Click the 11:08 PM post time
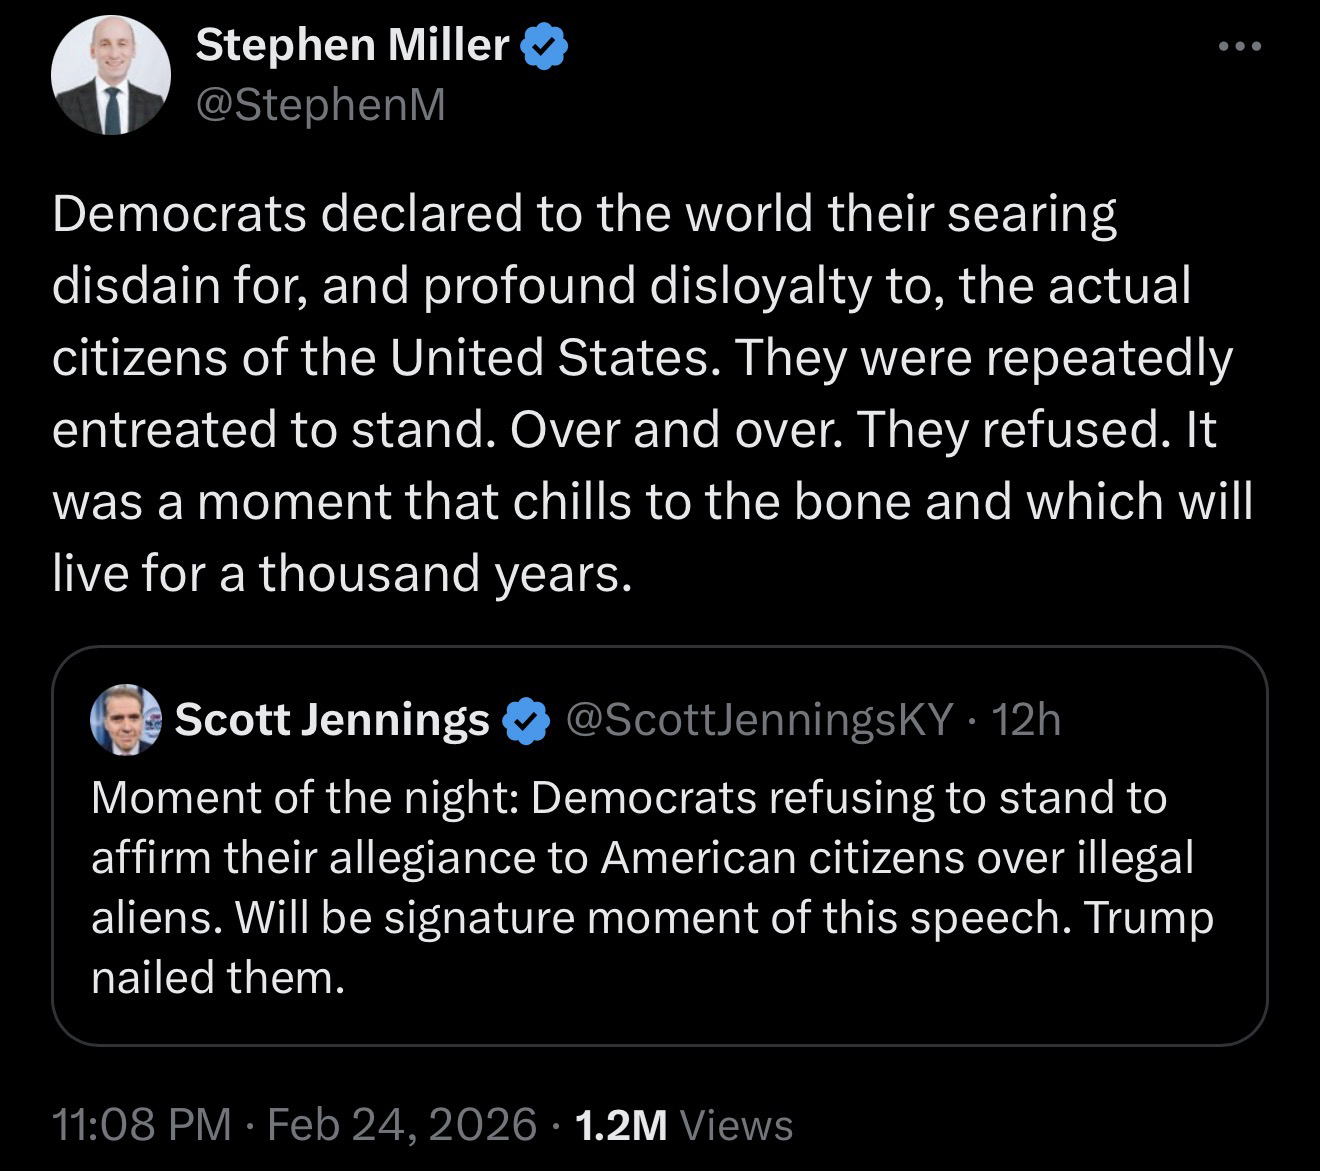Viewport: 1320px width, 1171px height. (x=141, y=1125)
